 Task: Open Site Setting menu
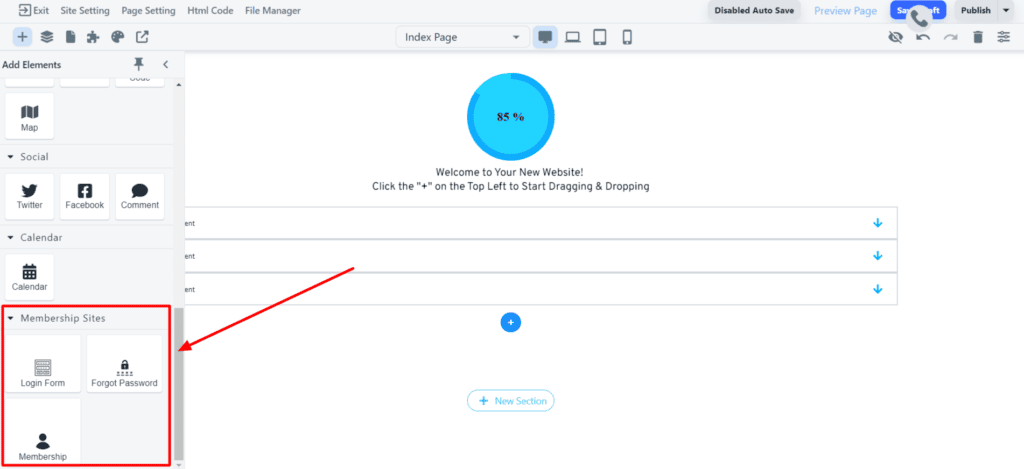(x=85, y=10)
